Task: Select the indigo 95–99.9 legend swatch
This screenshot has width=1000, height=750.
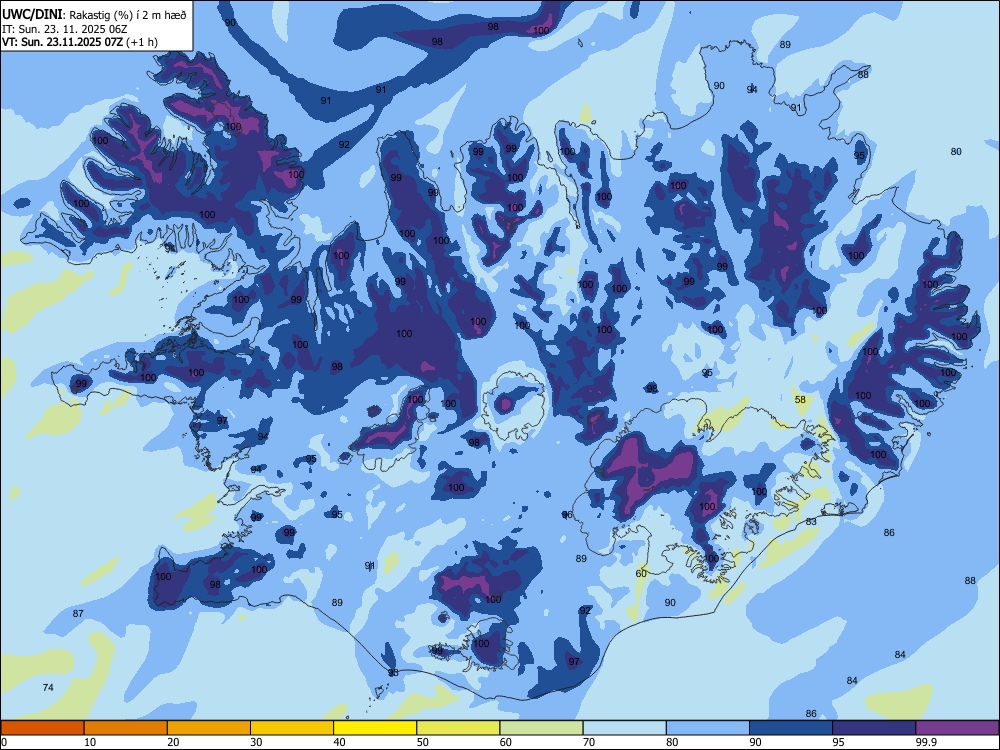Action: click(x=874, y=728)
